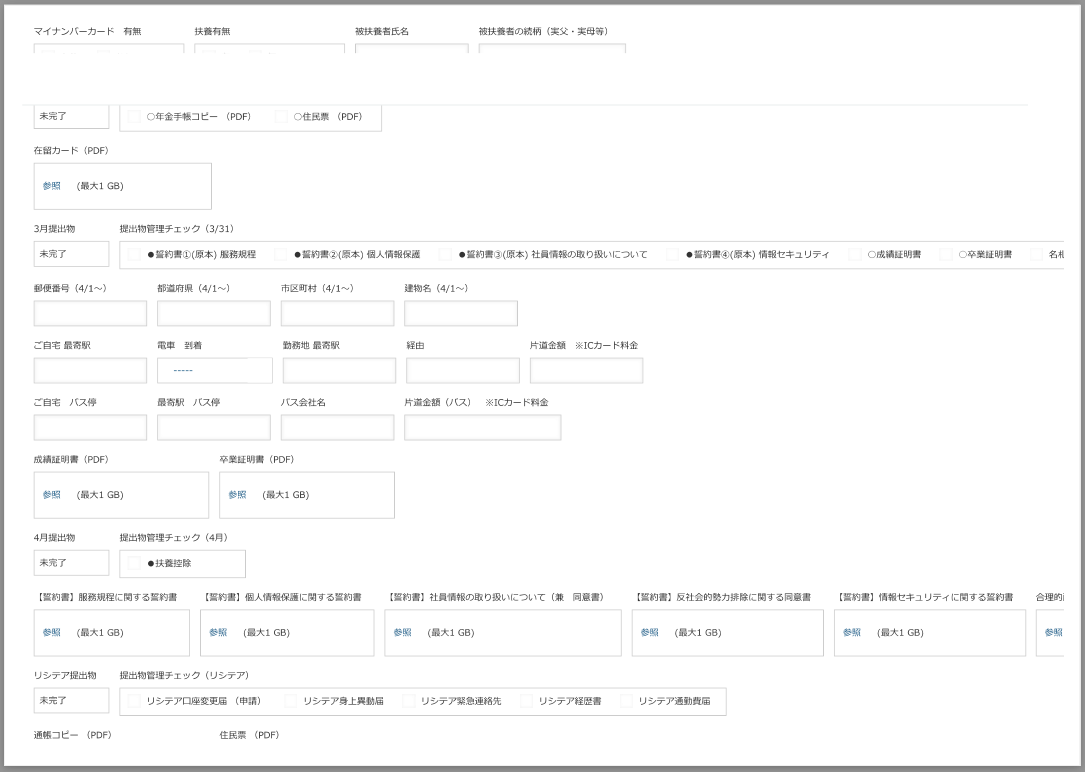Viewport: 1085px width, 772px height.
Task: Open 未完了 field beside 年金手帳コピー checklist
Action: pos(71,116)
